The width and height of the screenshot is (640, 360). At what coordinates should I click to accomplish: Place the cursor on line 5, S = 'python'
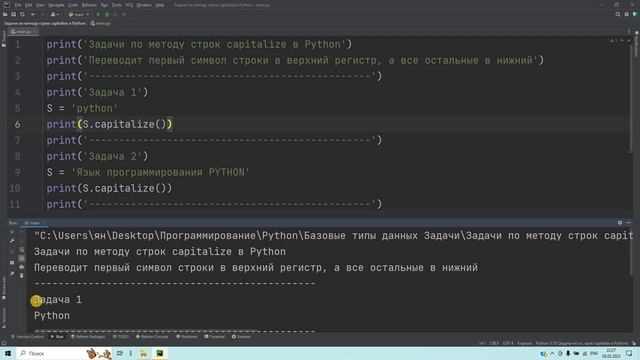[82, 108]
